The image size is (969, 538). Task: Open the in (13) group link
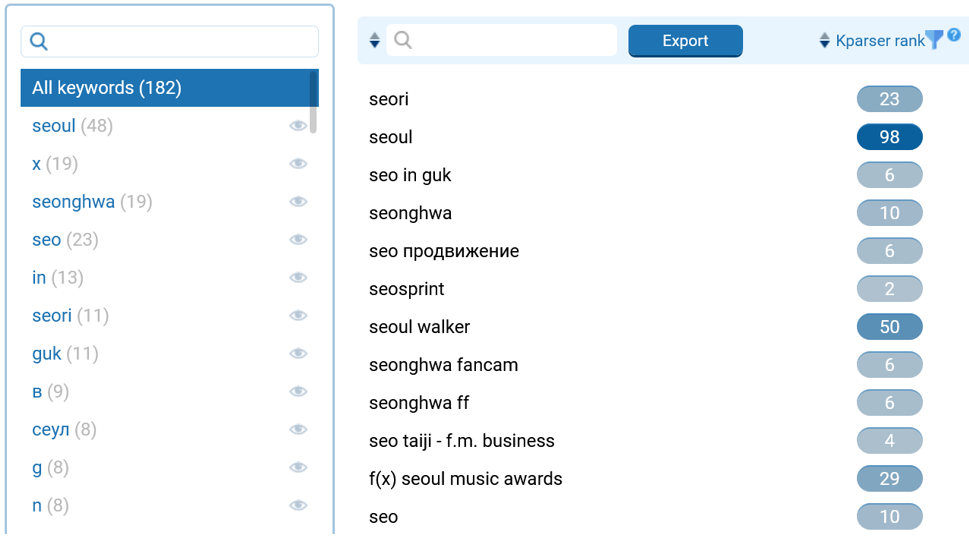(39, 278)
